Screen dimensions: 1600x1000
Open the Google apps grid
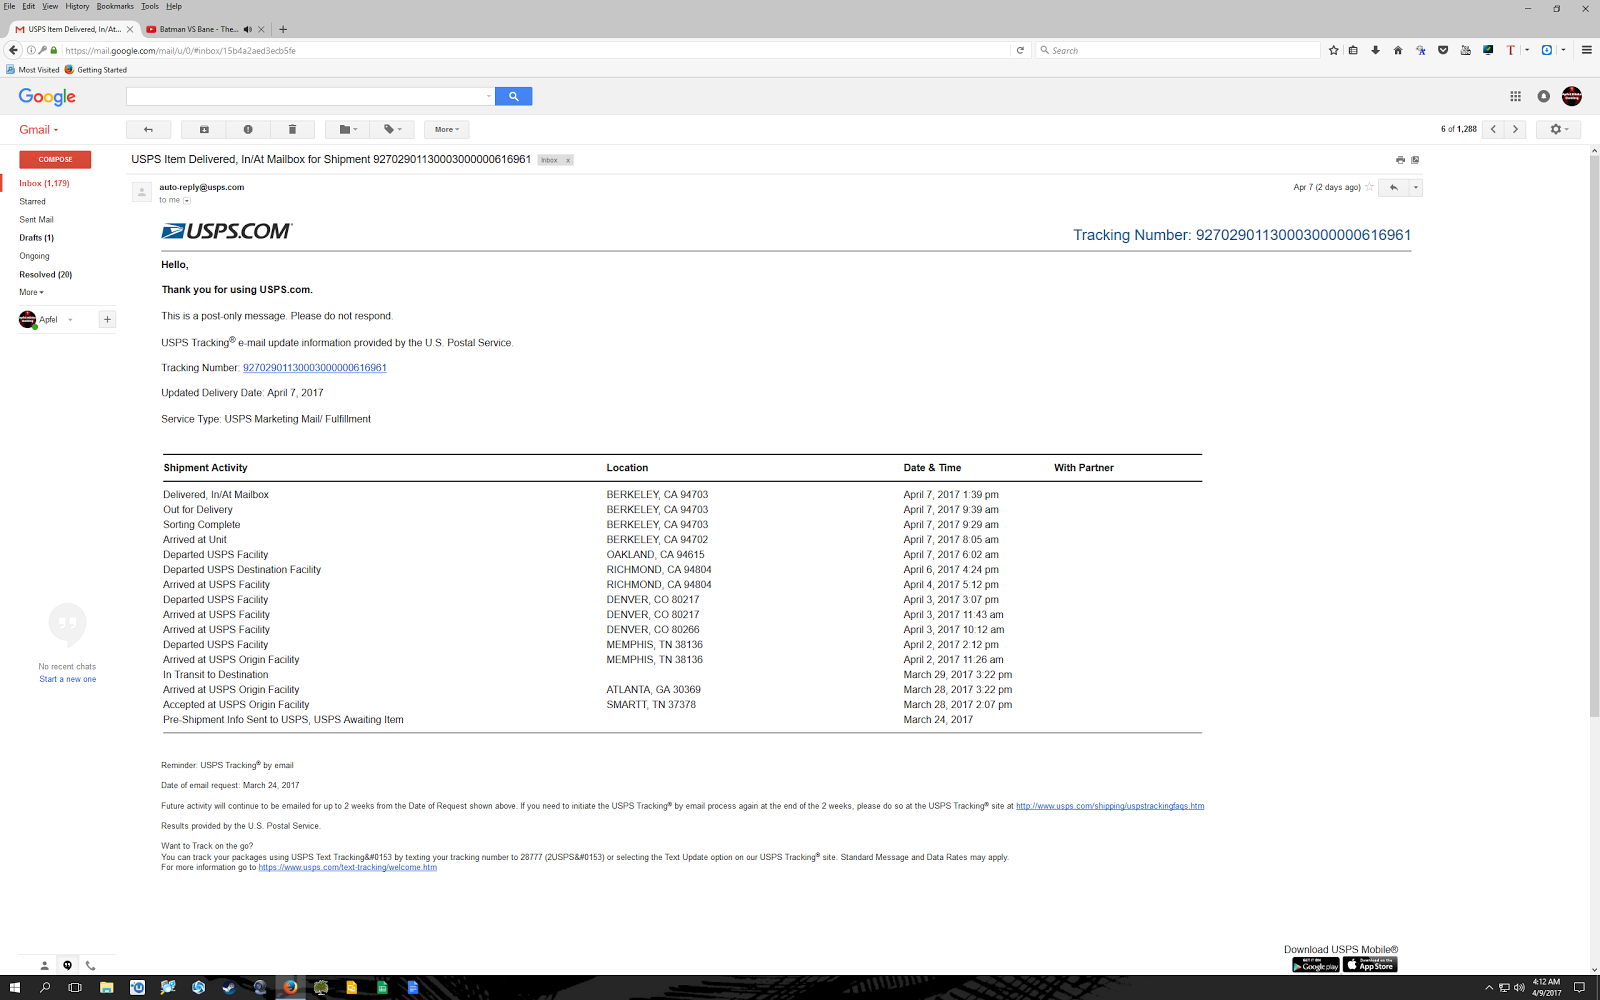1515,96
